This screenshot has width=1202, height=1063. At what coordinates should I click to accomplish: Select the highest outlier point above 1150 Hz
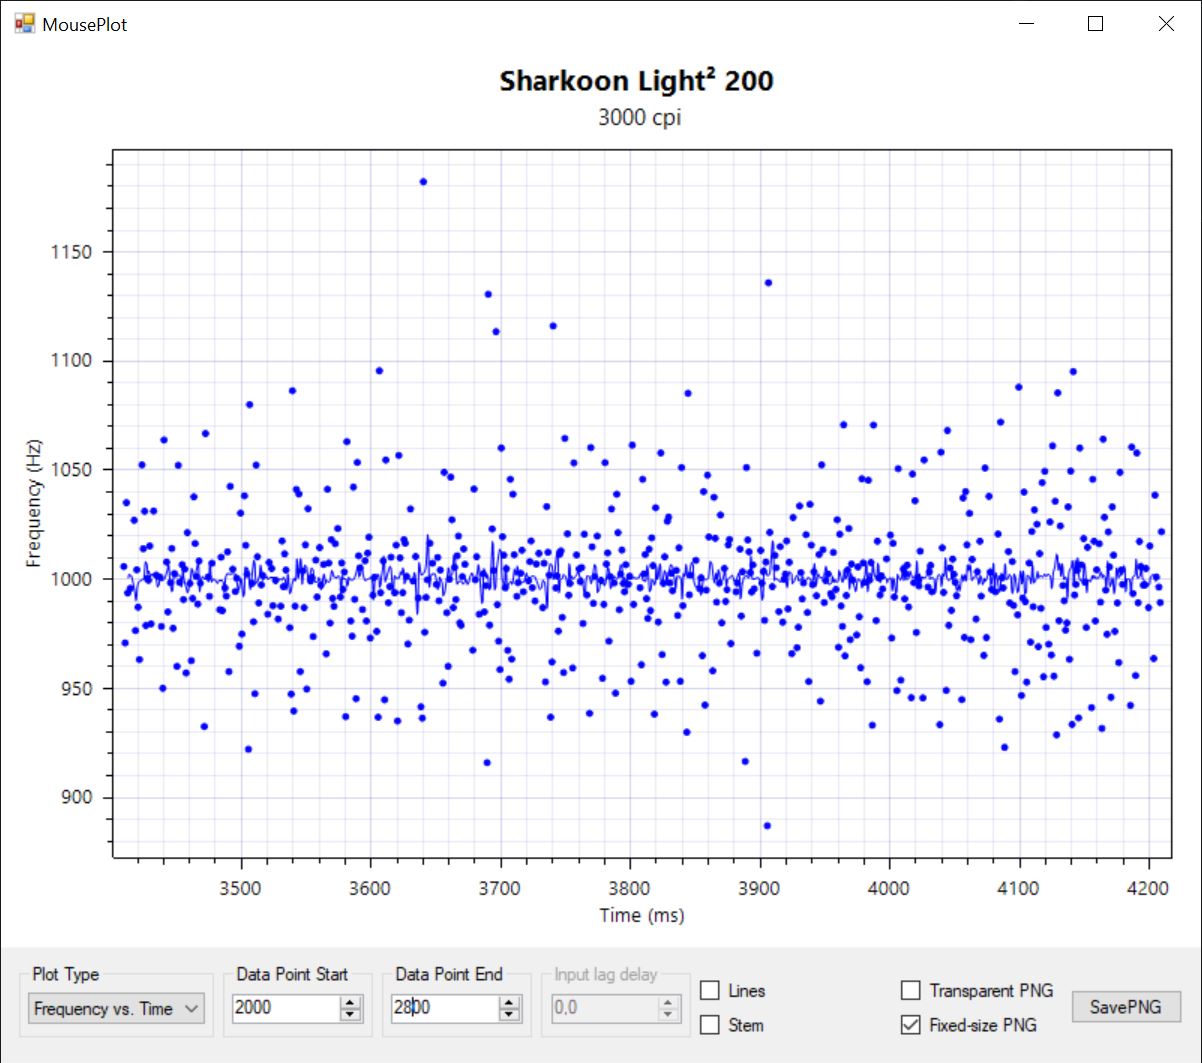(423, 182)
